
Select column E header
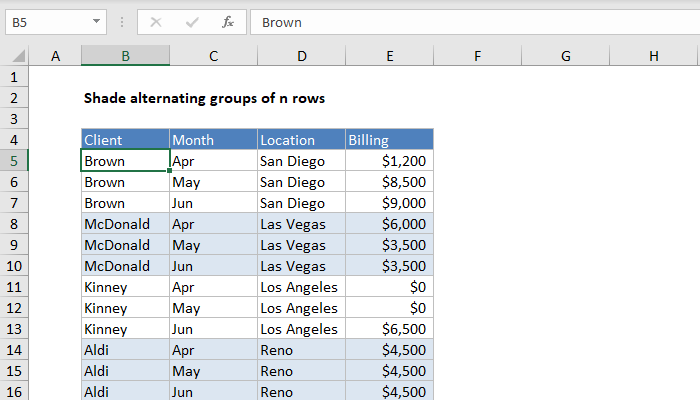[389, 57]
